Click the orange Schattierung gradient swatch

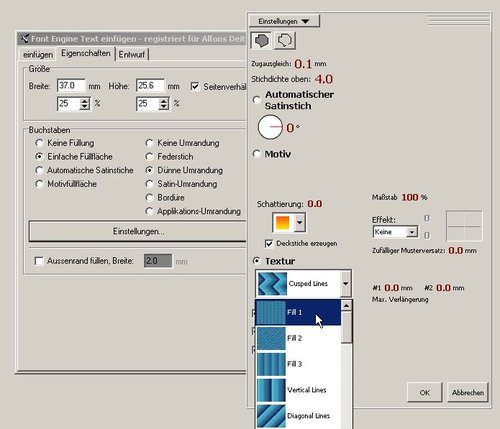[283, 222]
